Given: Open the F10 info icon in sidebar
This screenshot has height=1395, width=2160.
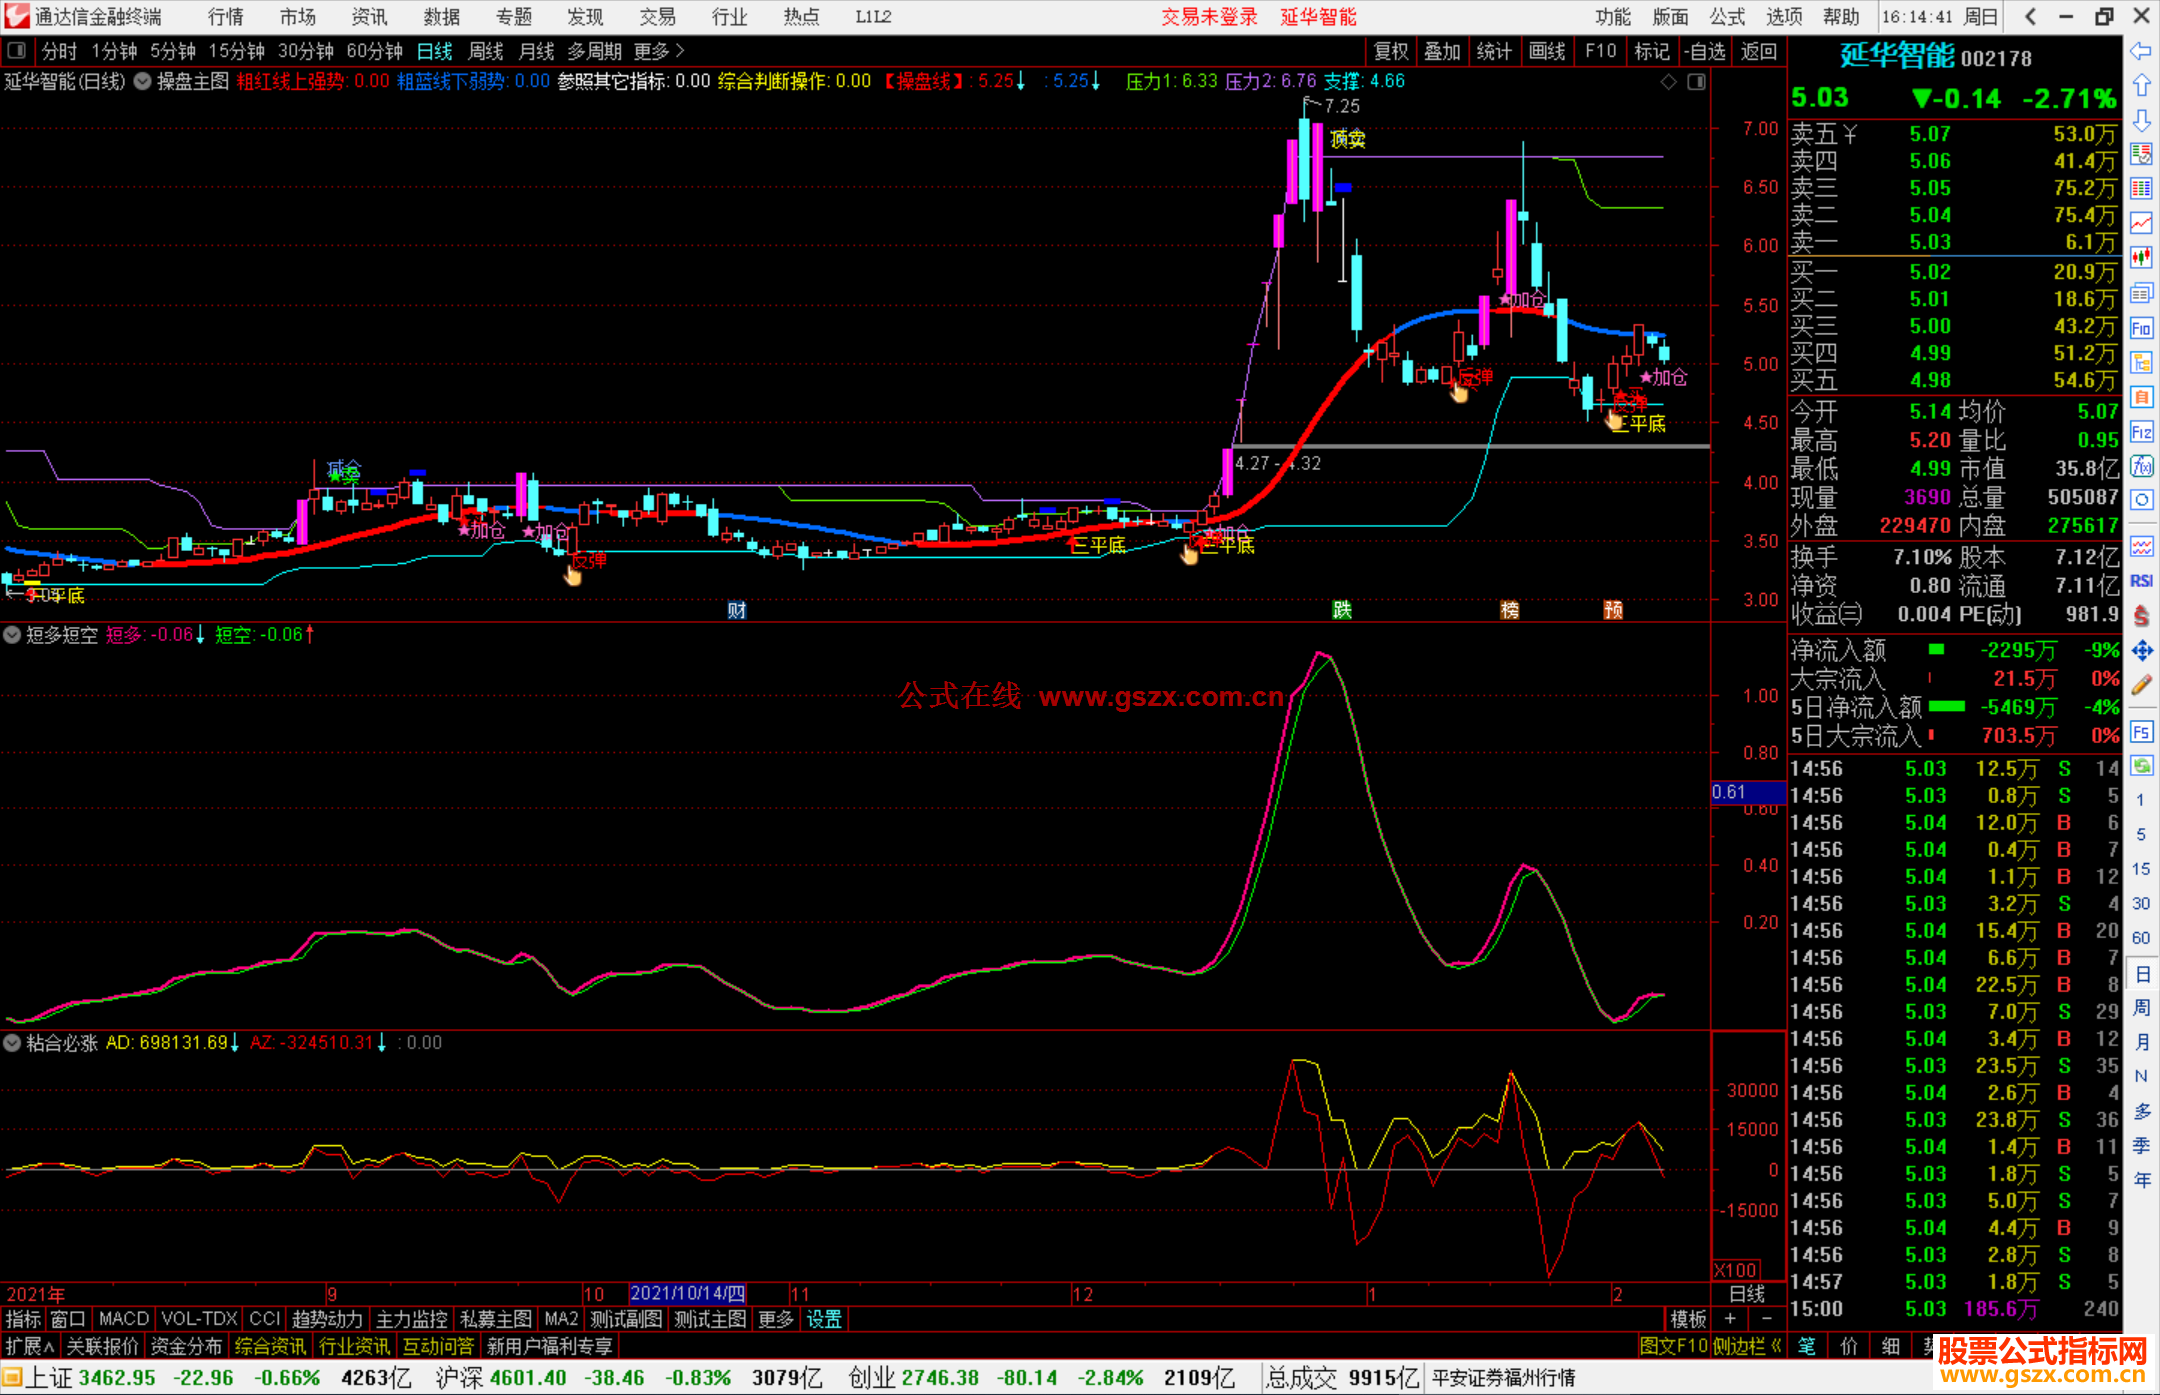Looking at the screenshot, I should [x=2141, y=328].
